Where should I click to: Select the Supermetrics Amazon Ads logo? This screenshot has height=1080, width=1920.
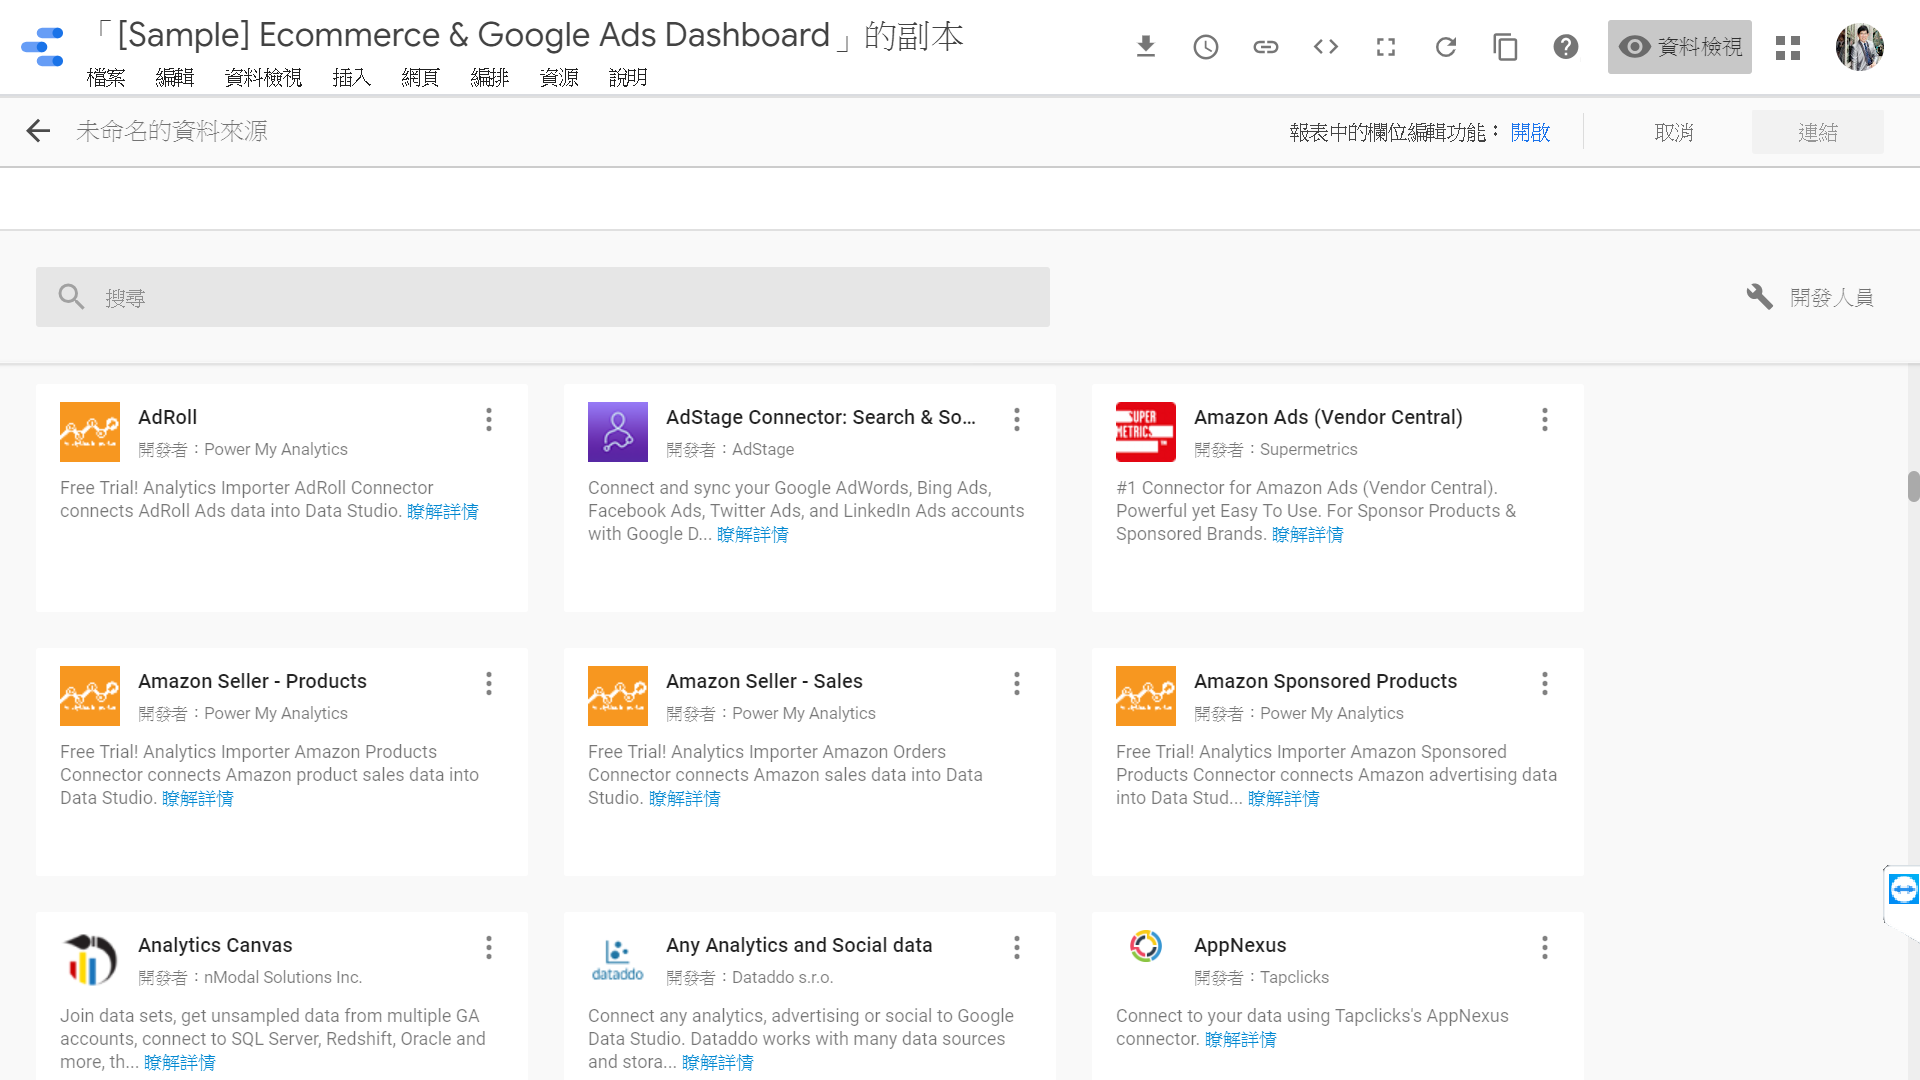1146,432
